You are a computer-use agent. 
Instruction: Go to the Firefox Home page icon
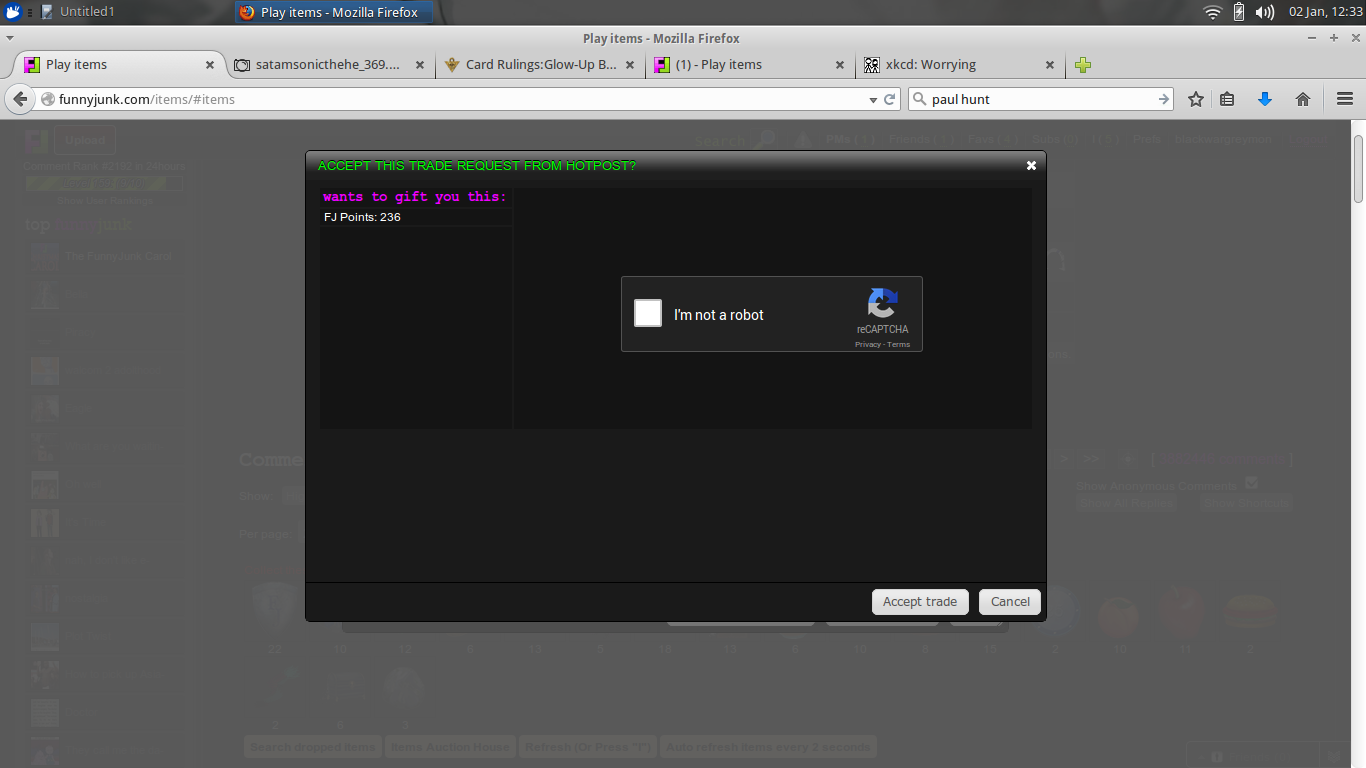[1302, 99]
